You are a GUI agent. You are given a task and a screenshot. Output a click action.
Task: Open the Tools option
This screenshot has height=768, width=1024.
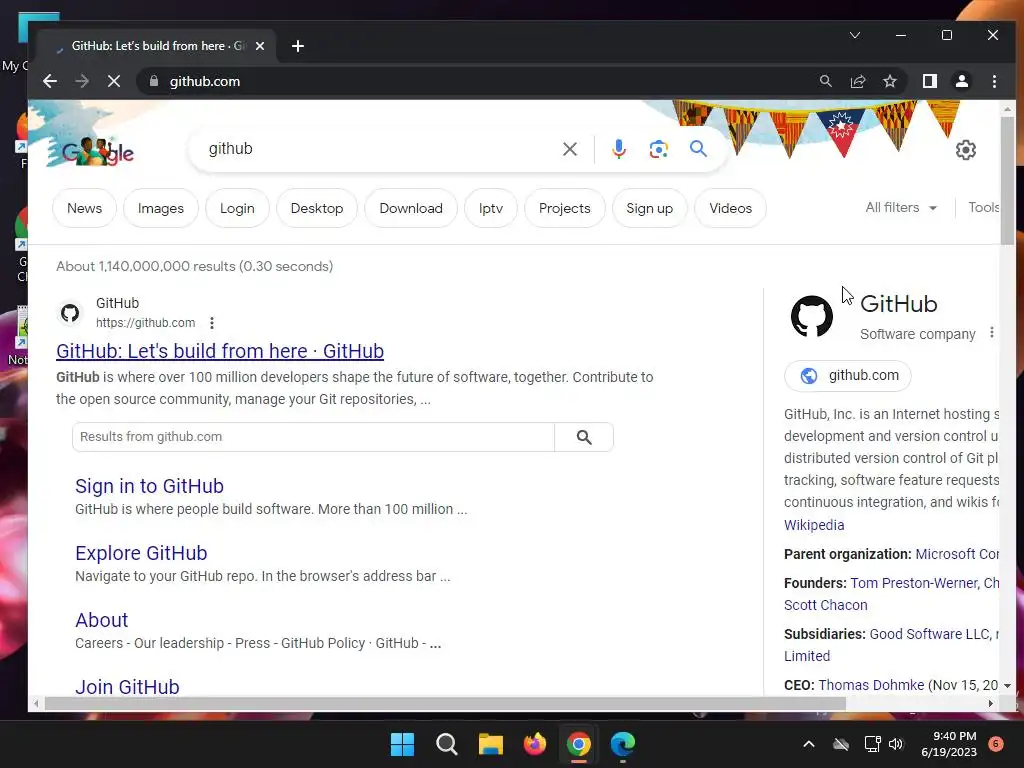pyautogui.click(x=983, y=208)
